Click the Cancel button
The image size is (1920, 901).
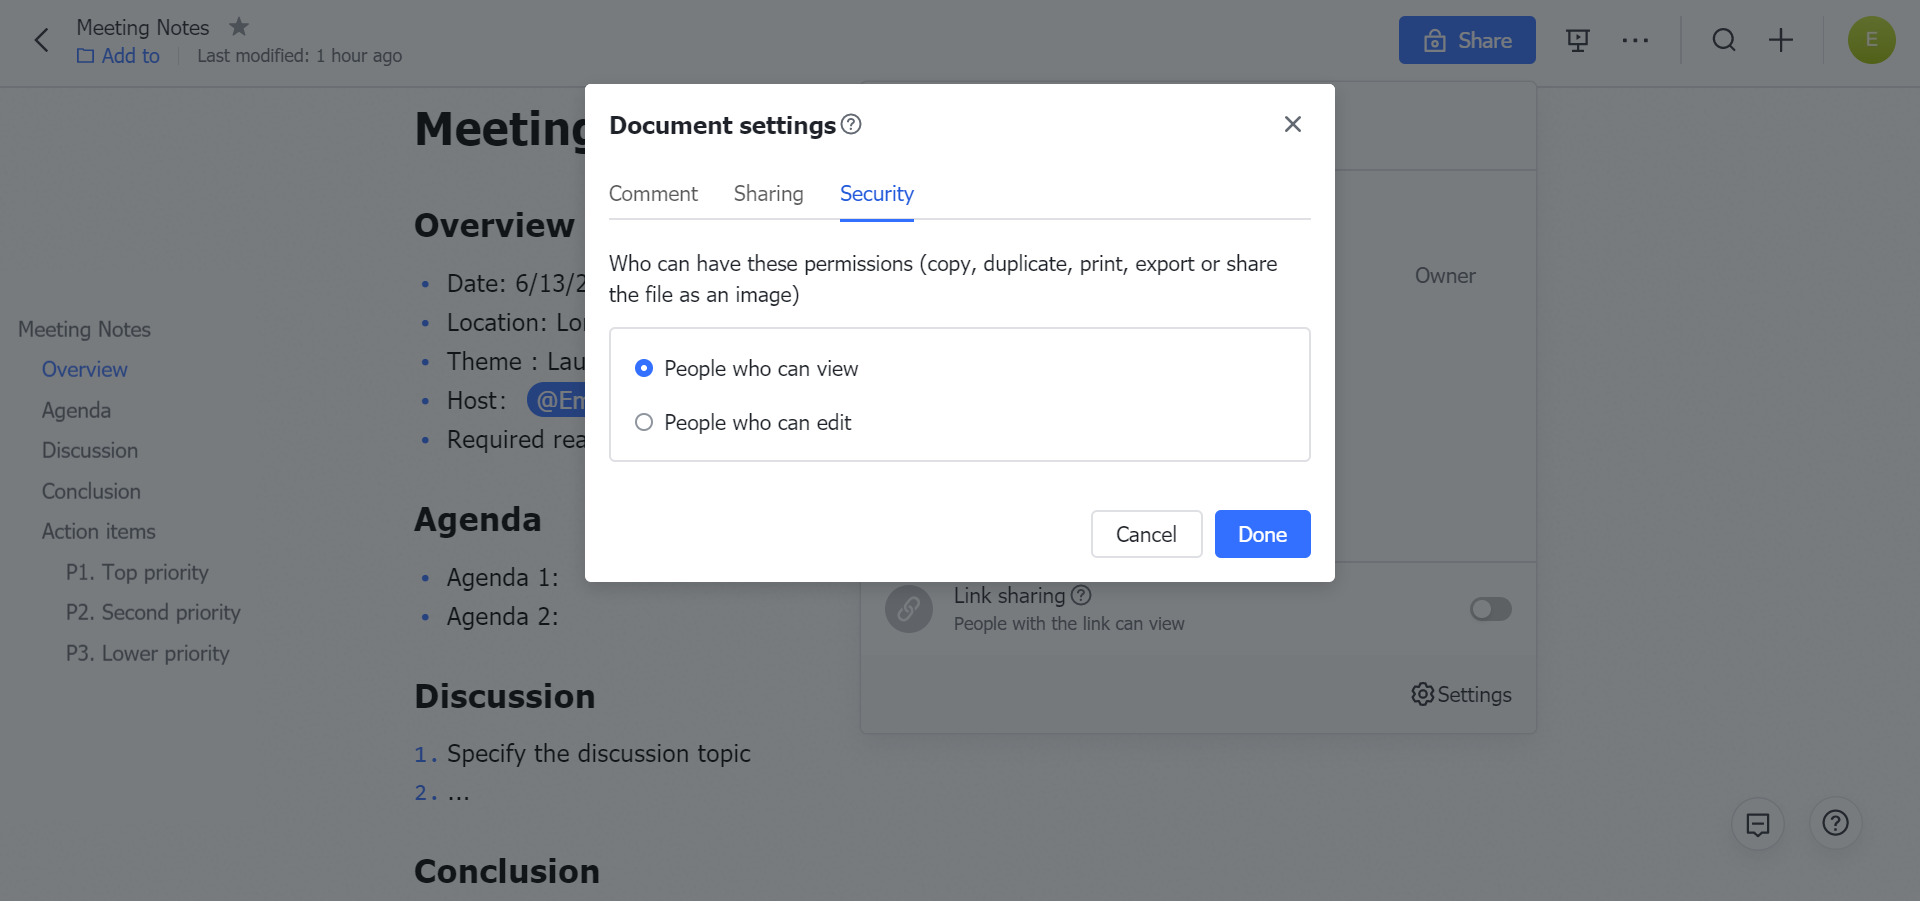(1146, 534)
